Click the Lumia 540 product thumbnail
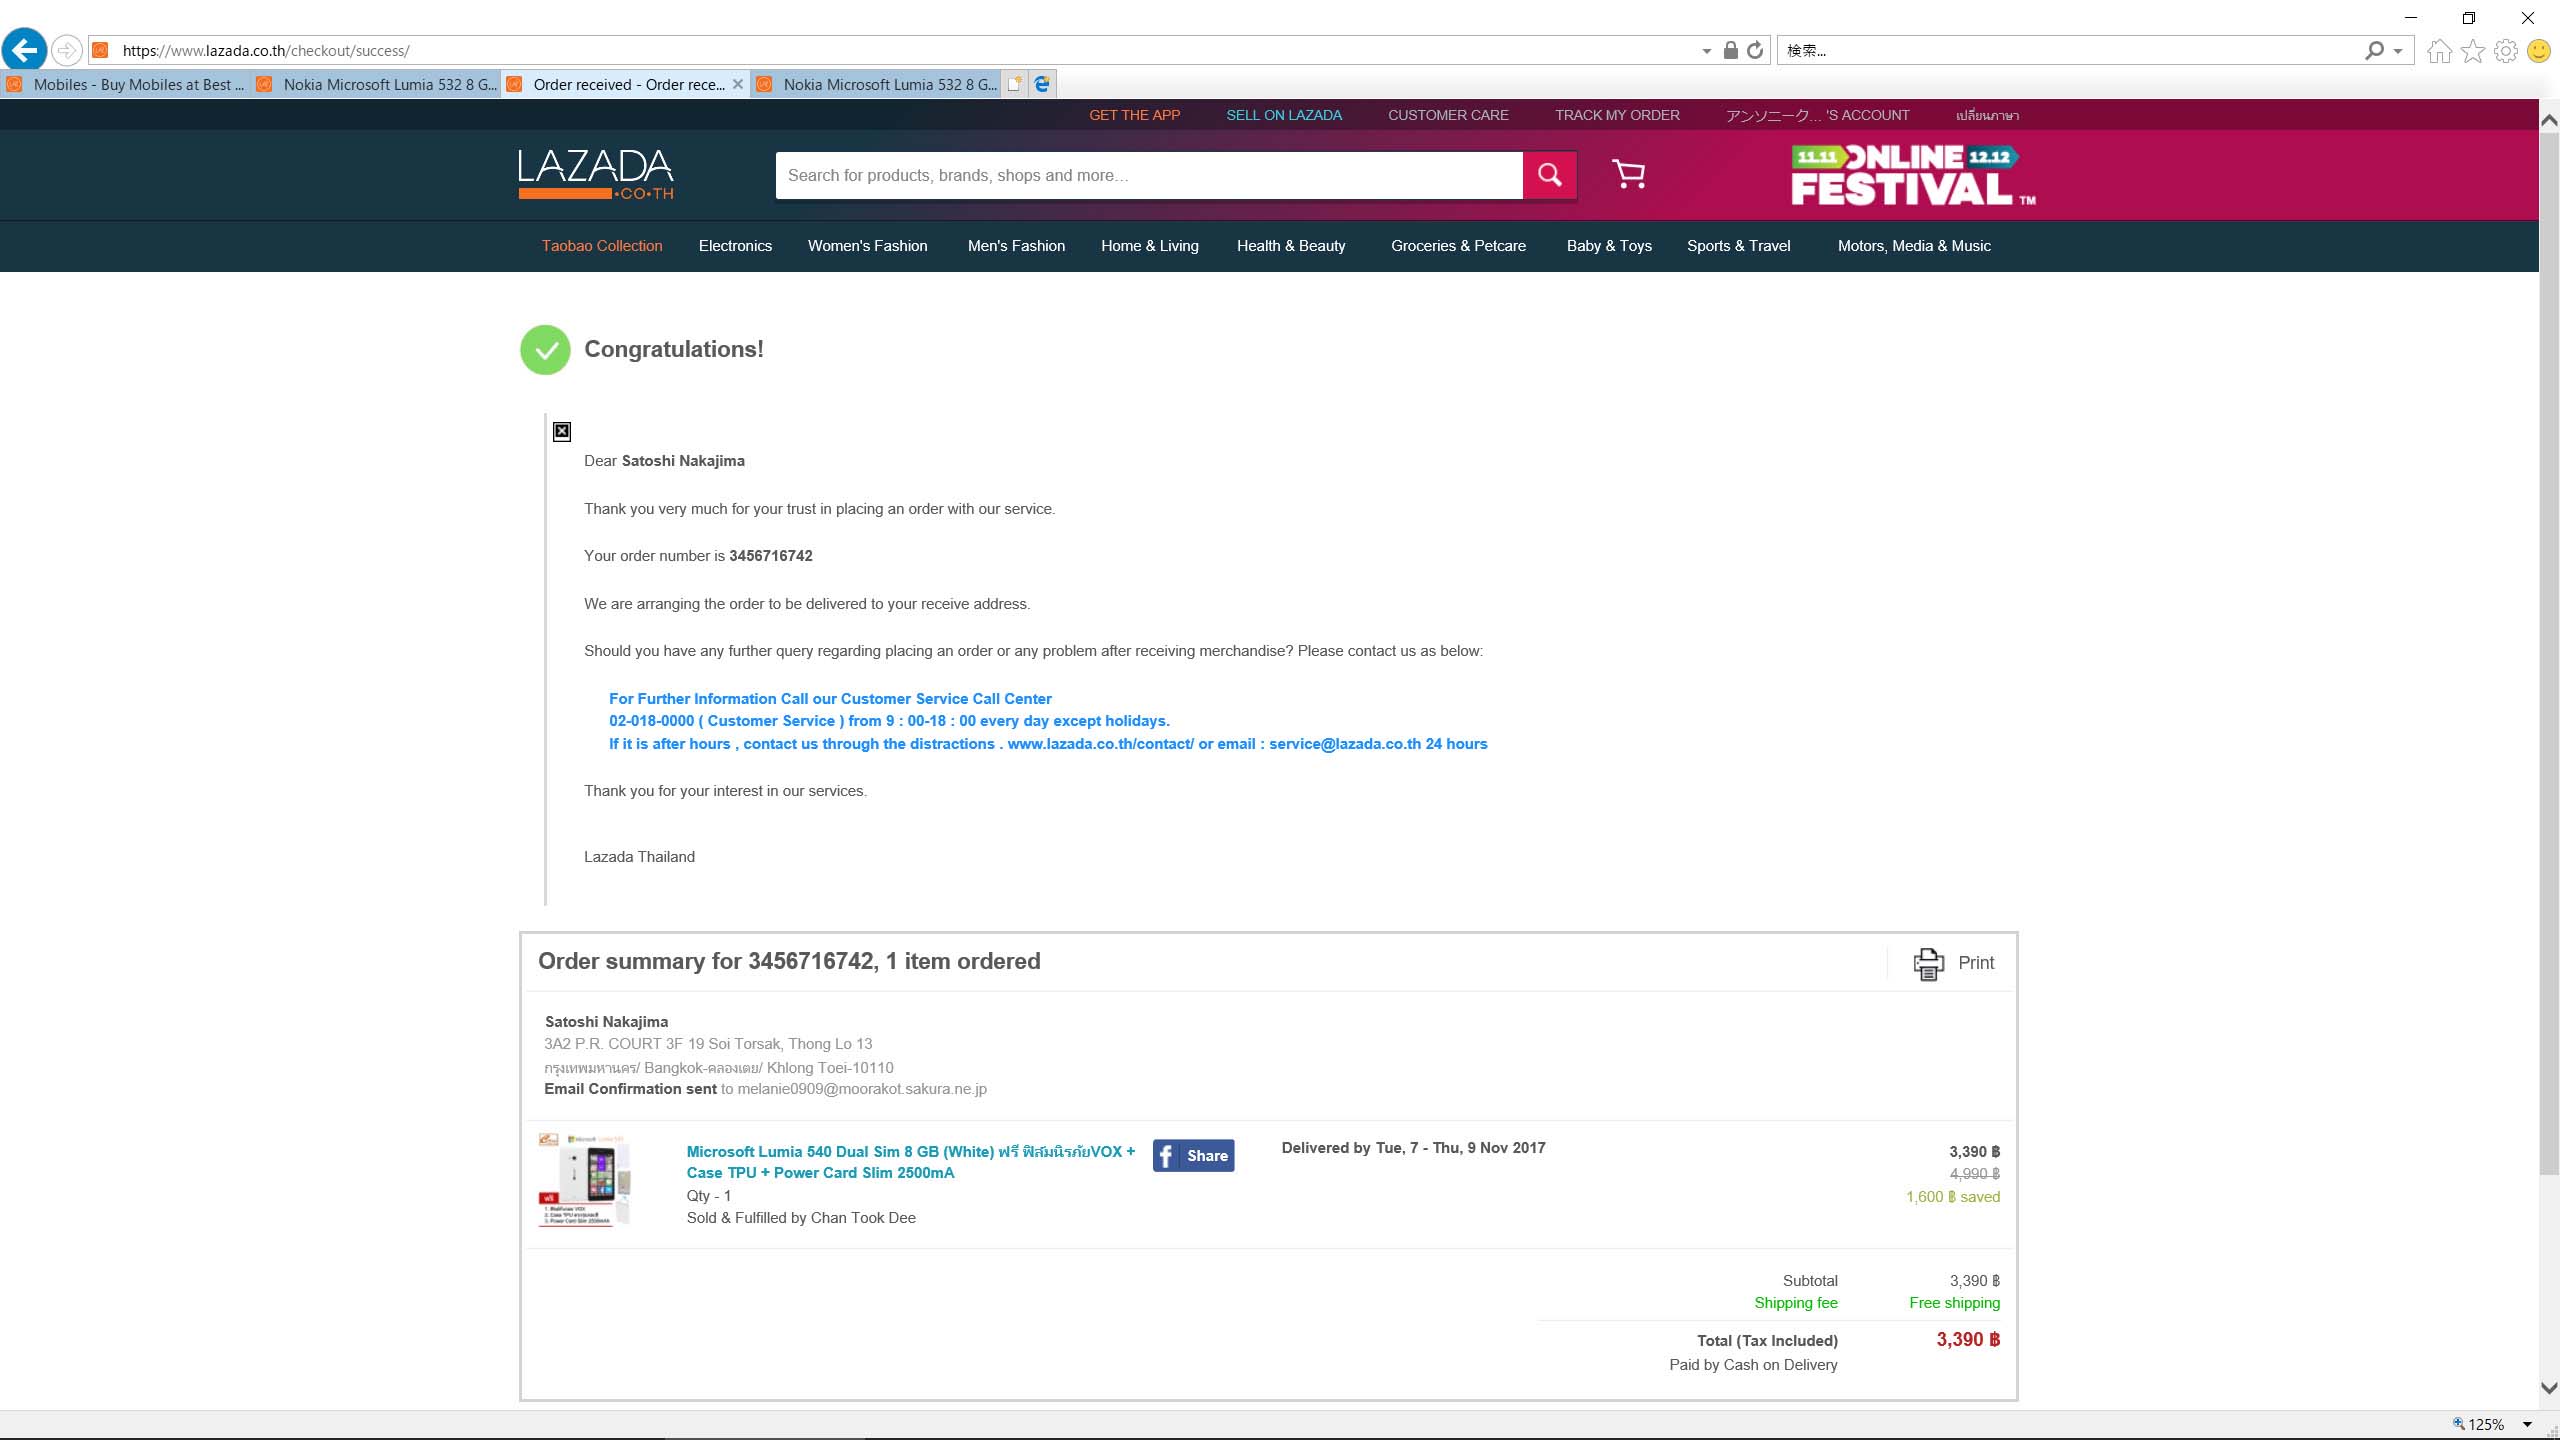Screen dimensions: 2560x1440 point(586,1180)
